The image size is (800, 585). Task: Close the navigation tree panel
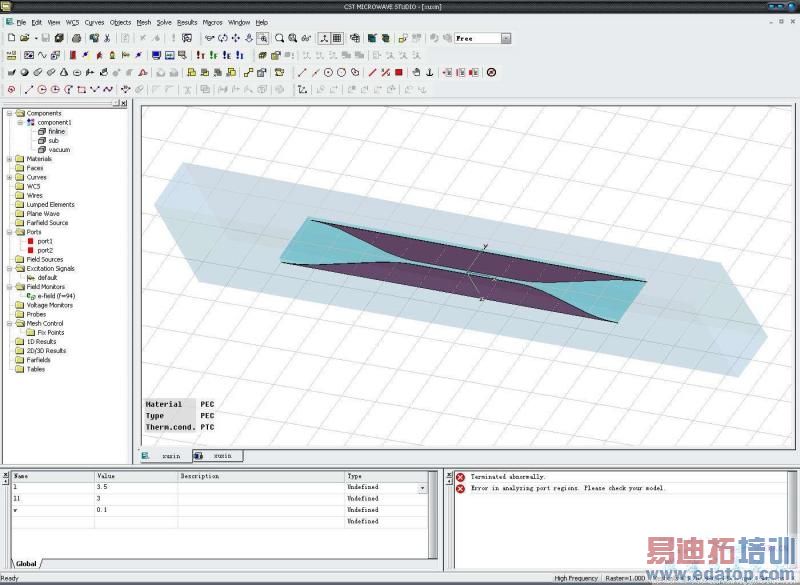point(123,103)
